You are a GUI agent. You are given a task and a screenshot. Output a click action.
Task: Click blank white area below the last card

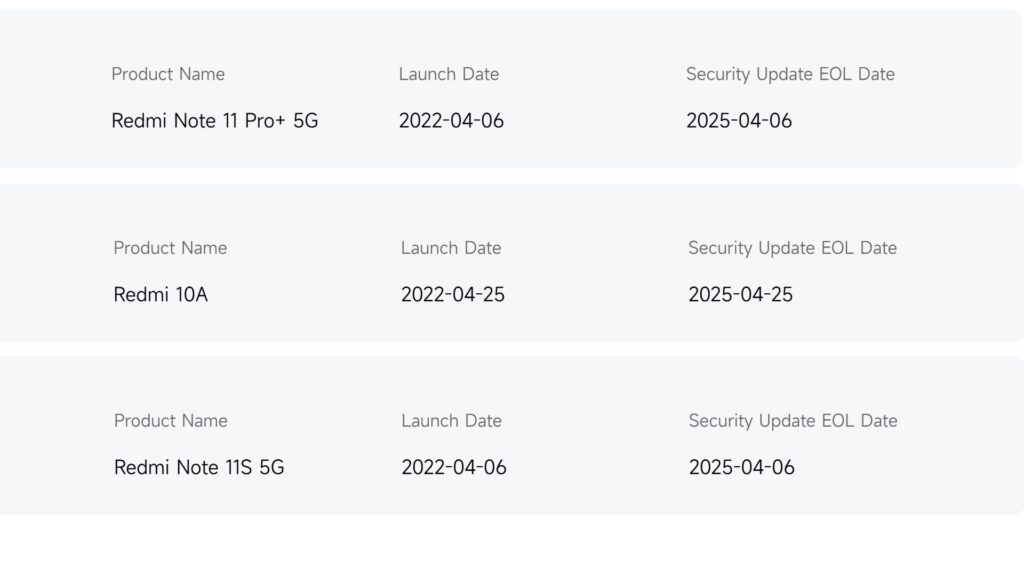(512, 546)
